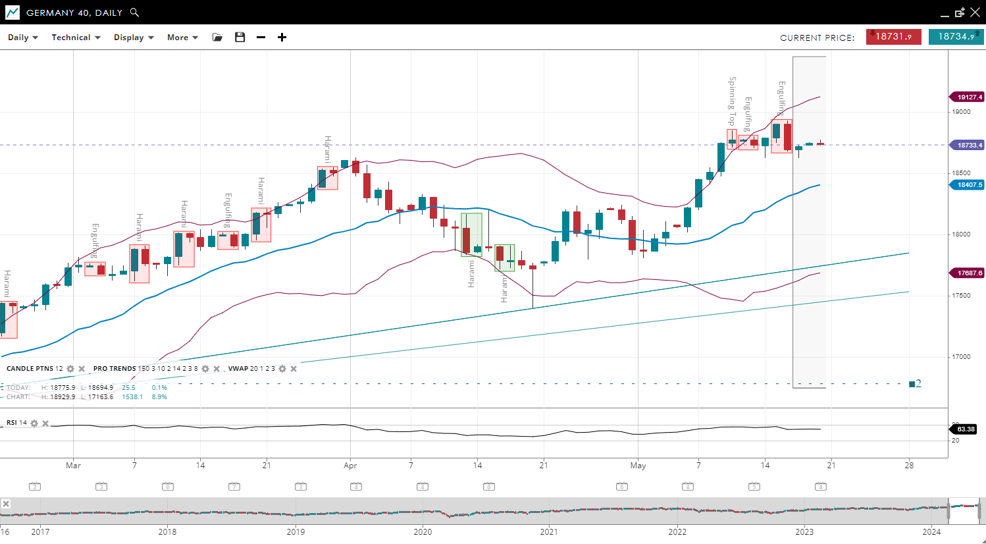Image resolution: width=986 pixels, height=544 pixels.
Task: Open the Technical indicators dropdown
Action: 76,37
